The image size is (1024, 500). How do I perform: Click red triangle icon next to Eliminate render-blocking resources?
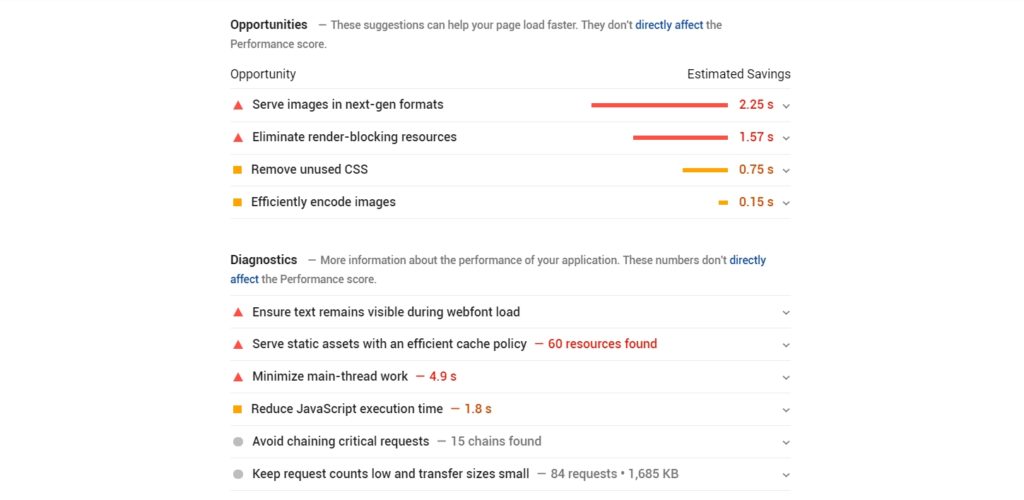point(238,138)
